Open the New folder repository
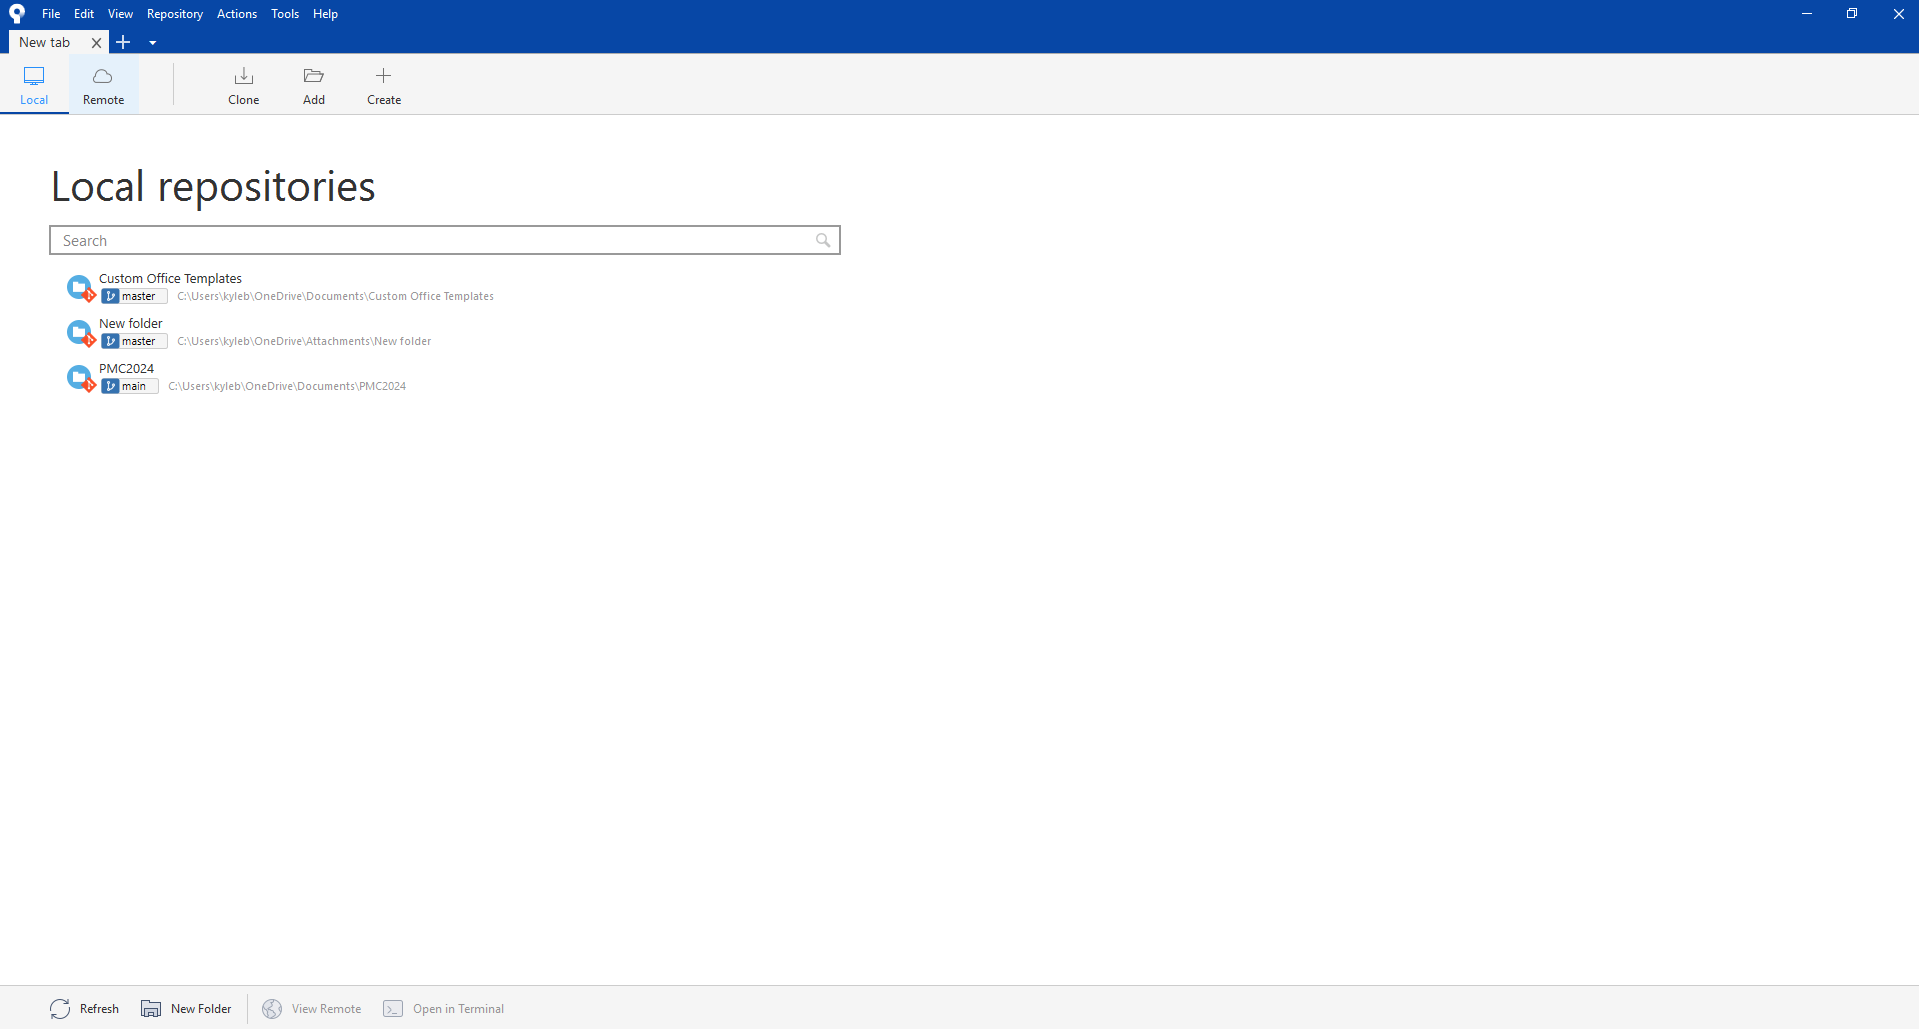 (130, 324)
